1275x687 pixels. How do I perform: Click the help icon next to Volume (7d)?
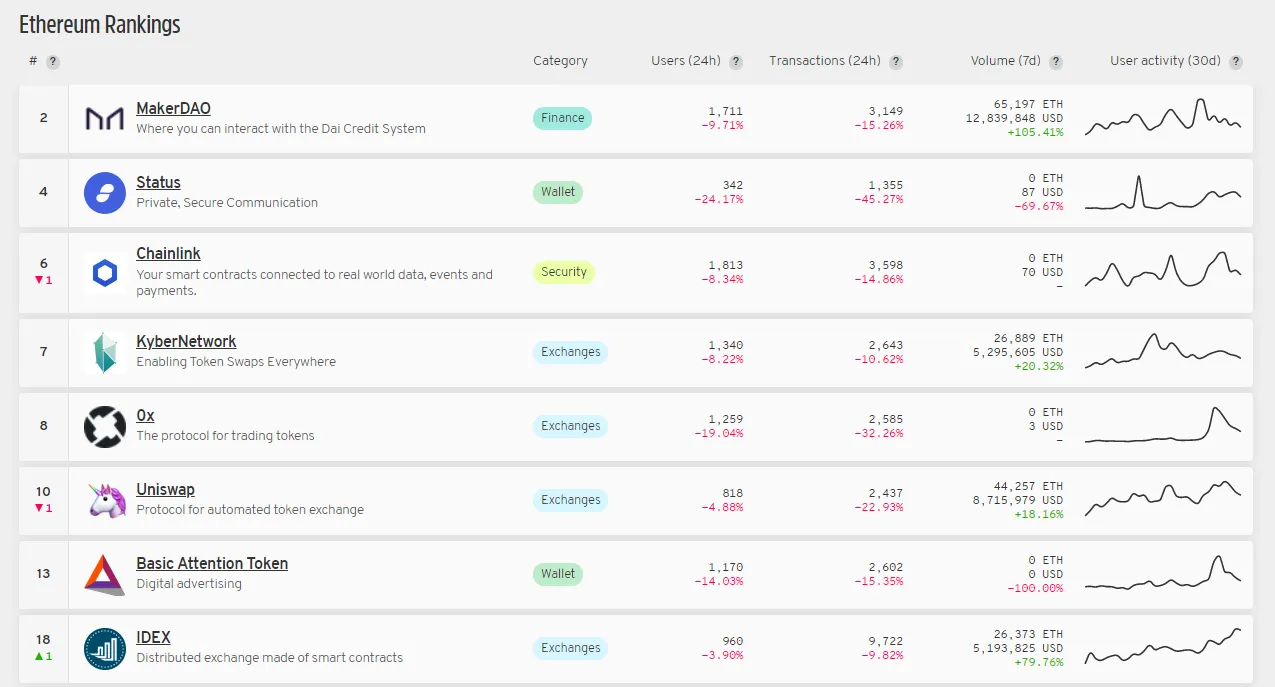pos(1056,62)
